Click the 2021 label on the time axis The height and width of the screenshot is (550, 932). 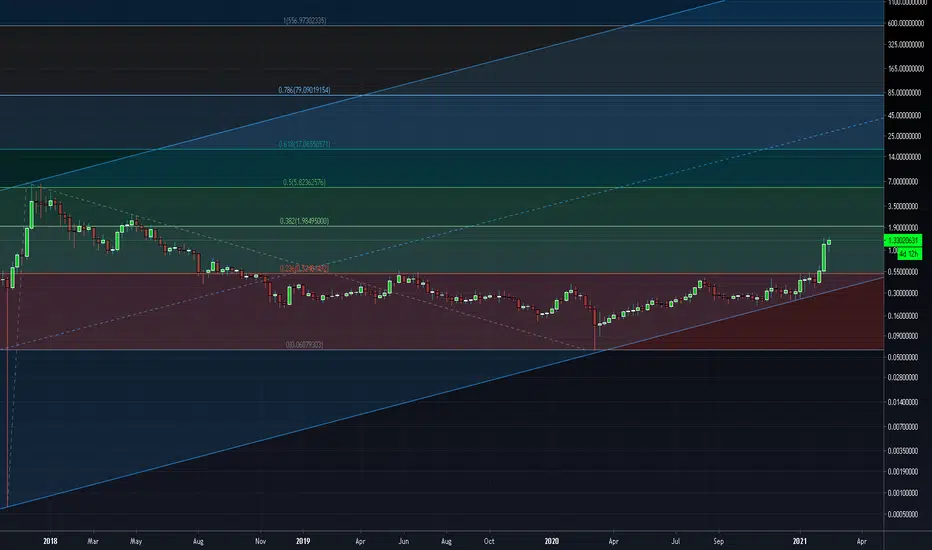pos(800,541)
